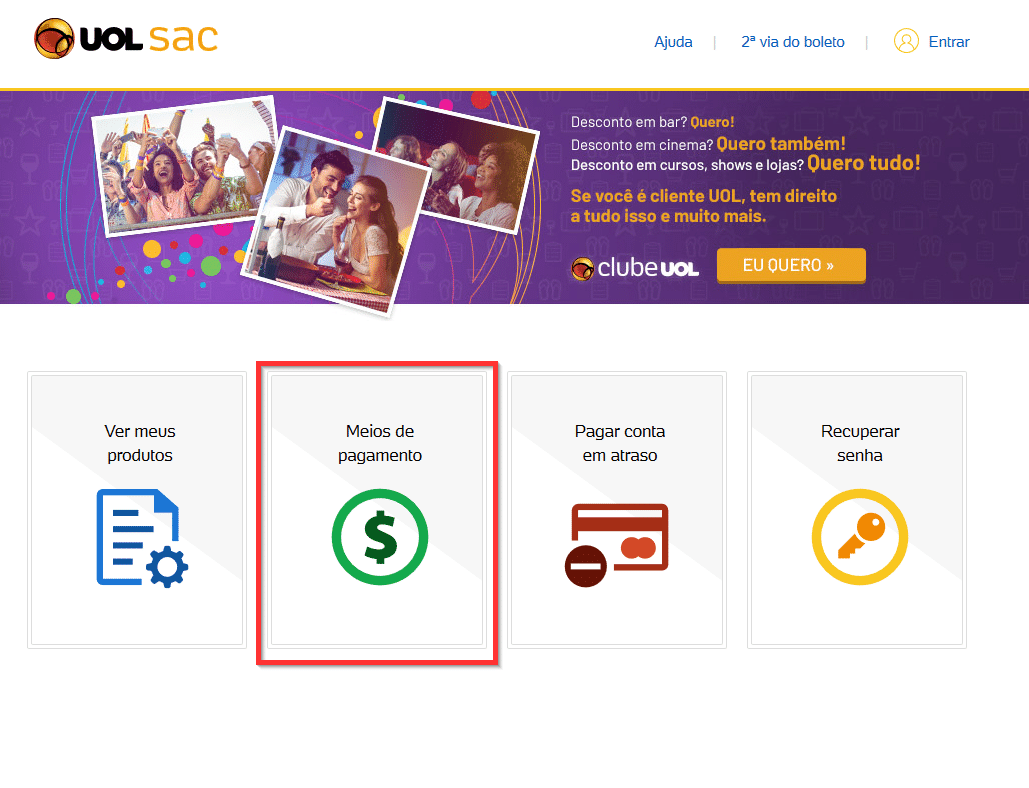Click the Clube UOL logo in banner
1029x788 pixels.
point(635,268)
